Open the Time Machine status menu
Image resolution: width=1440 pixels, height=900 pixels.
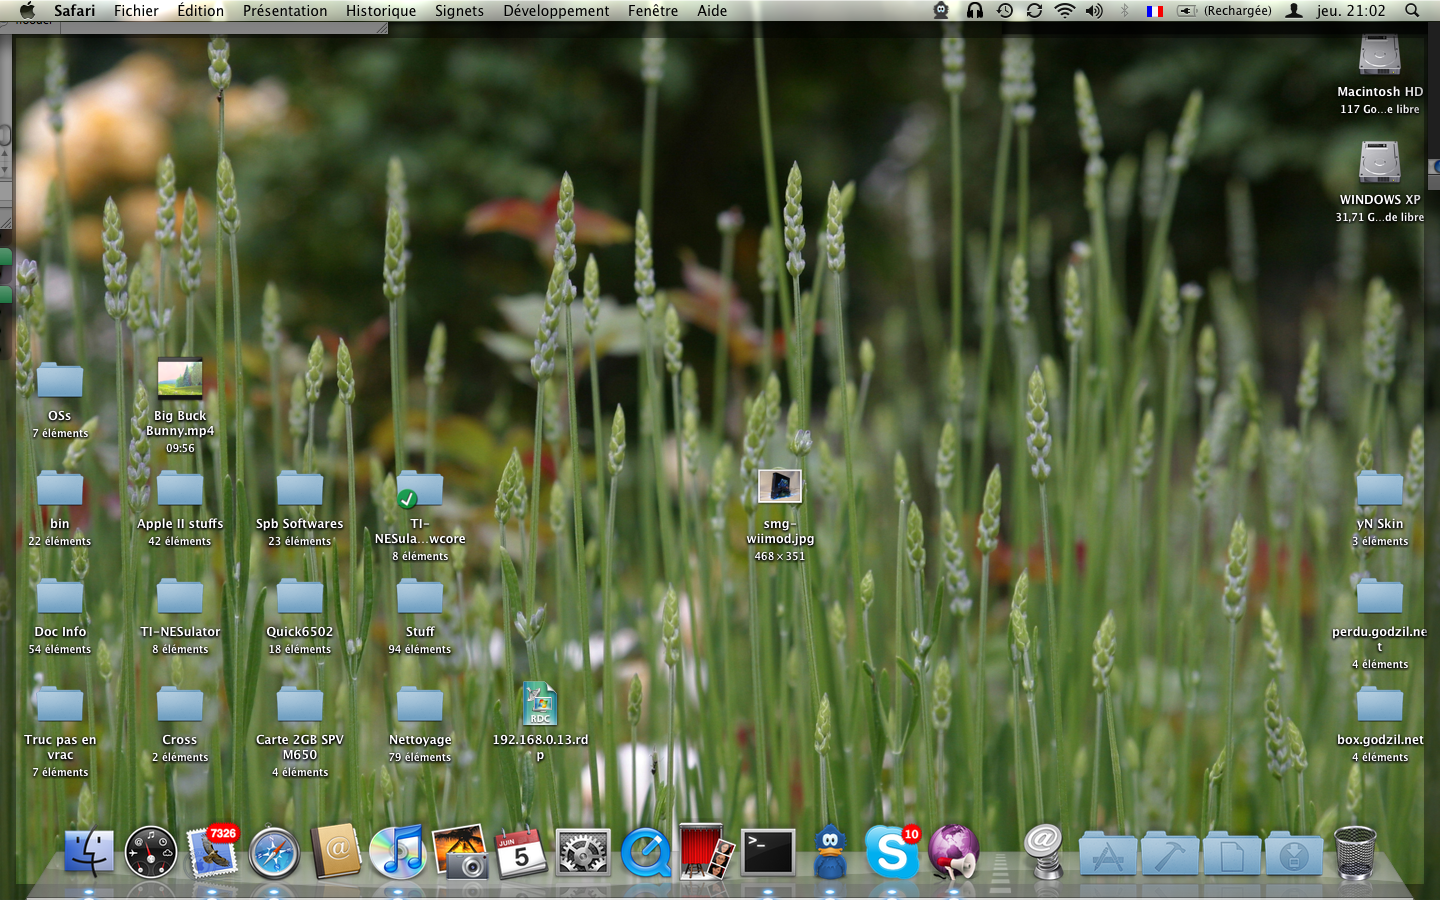(1005, 11)
